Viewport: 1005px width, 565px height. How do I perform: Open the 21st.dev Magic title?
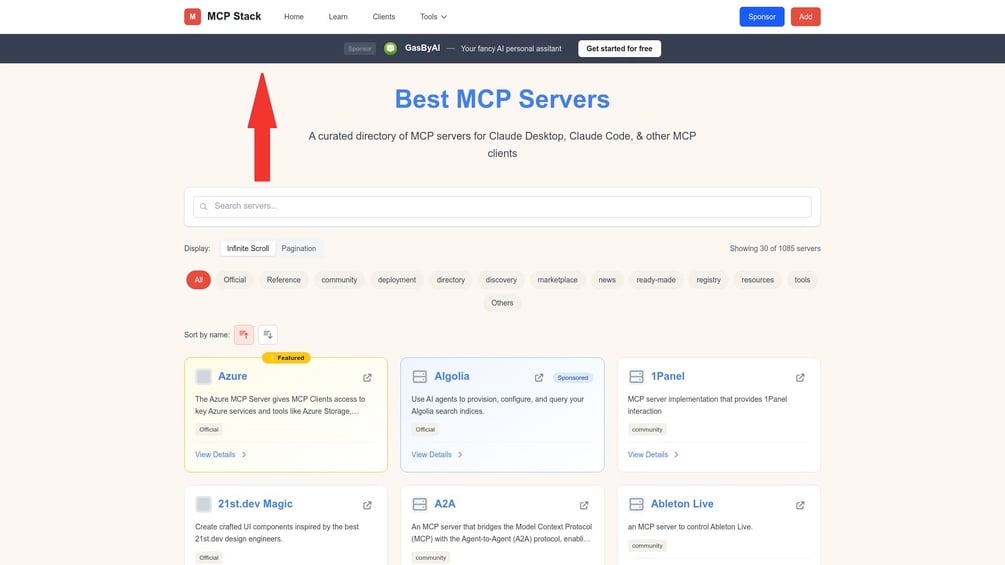[x=255, y=504]
